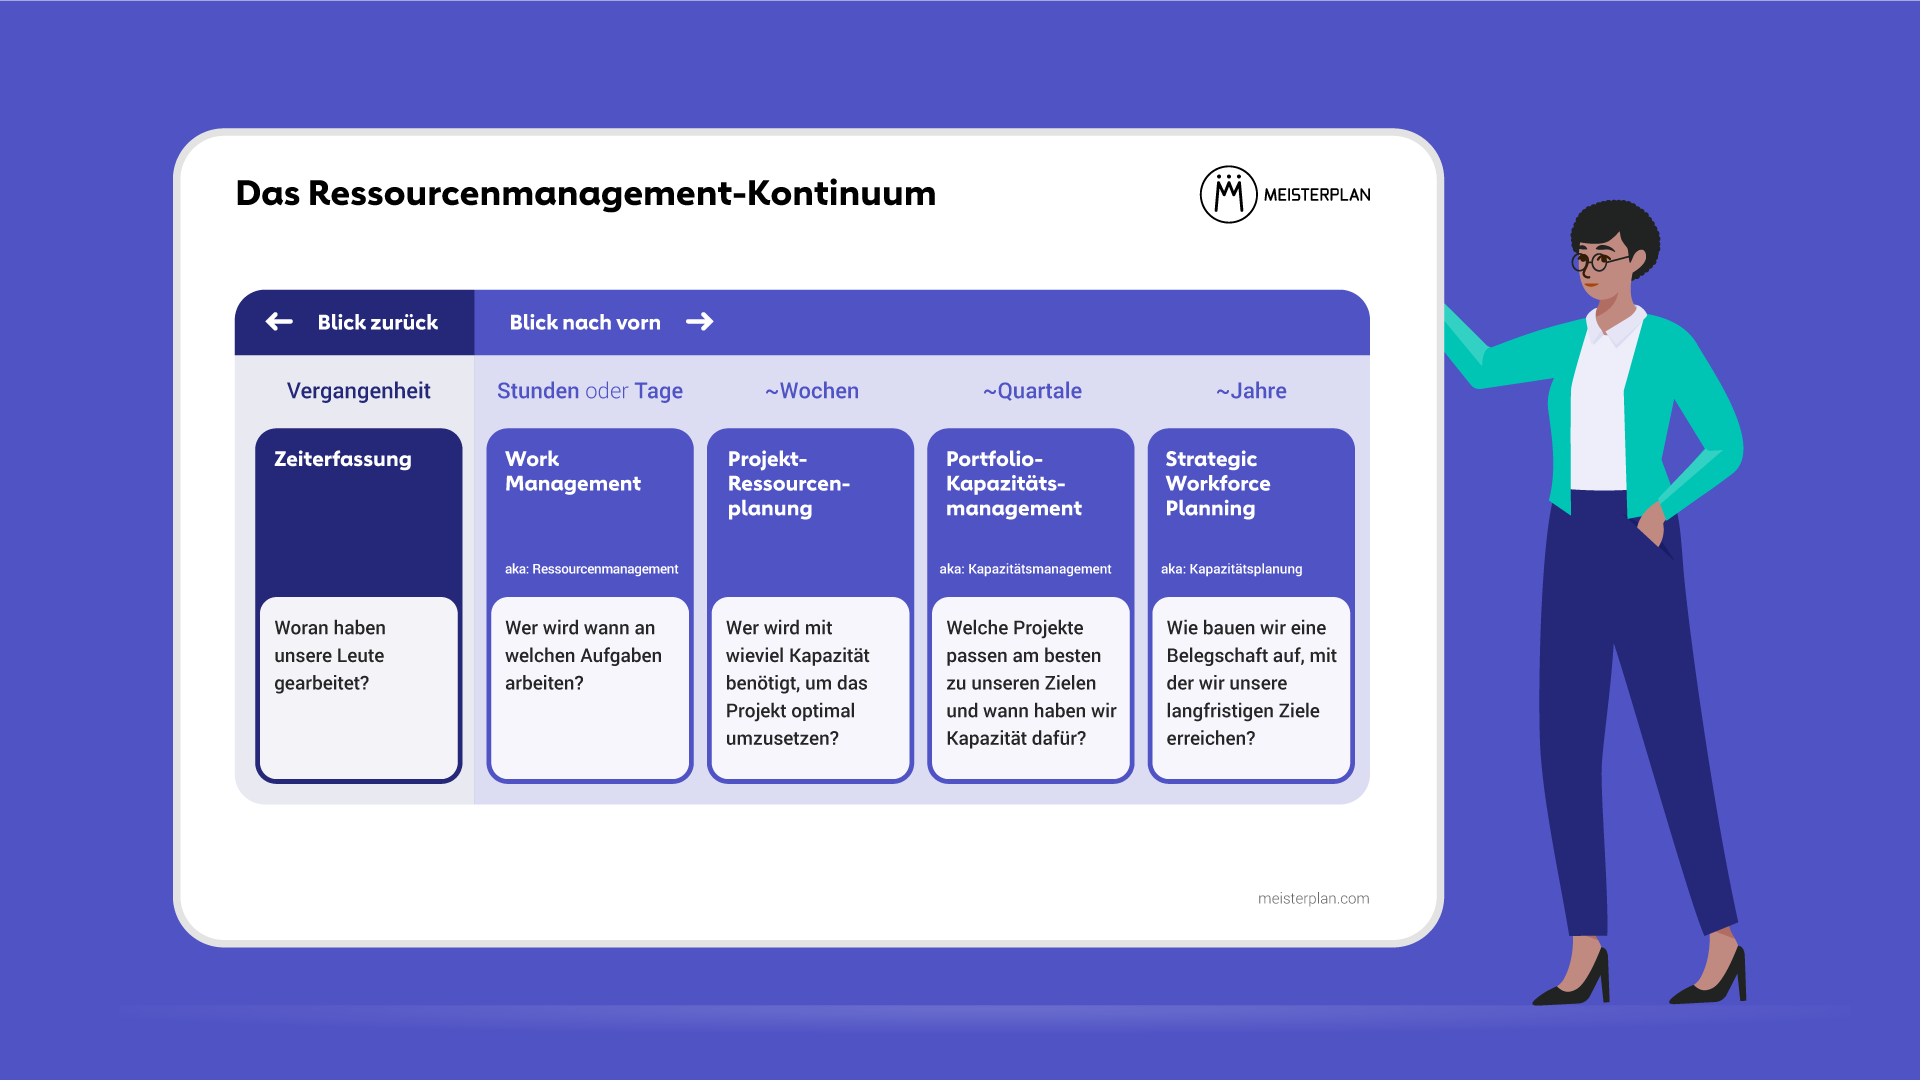Click the ~Jahre column label
The image size is (1920, 1080).
(x=1251, y=391)
